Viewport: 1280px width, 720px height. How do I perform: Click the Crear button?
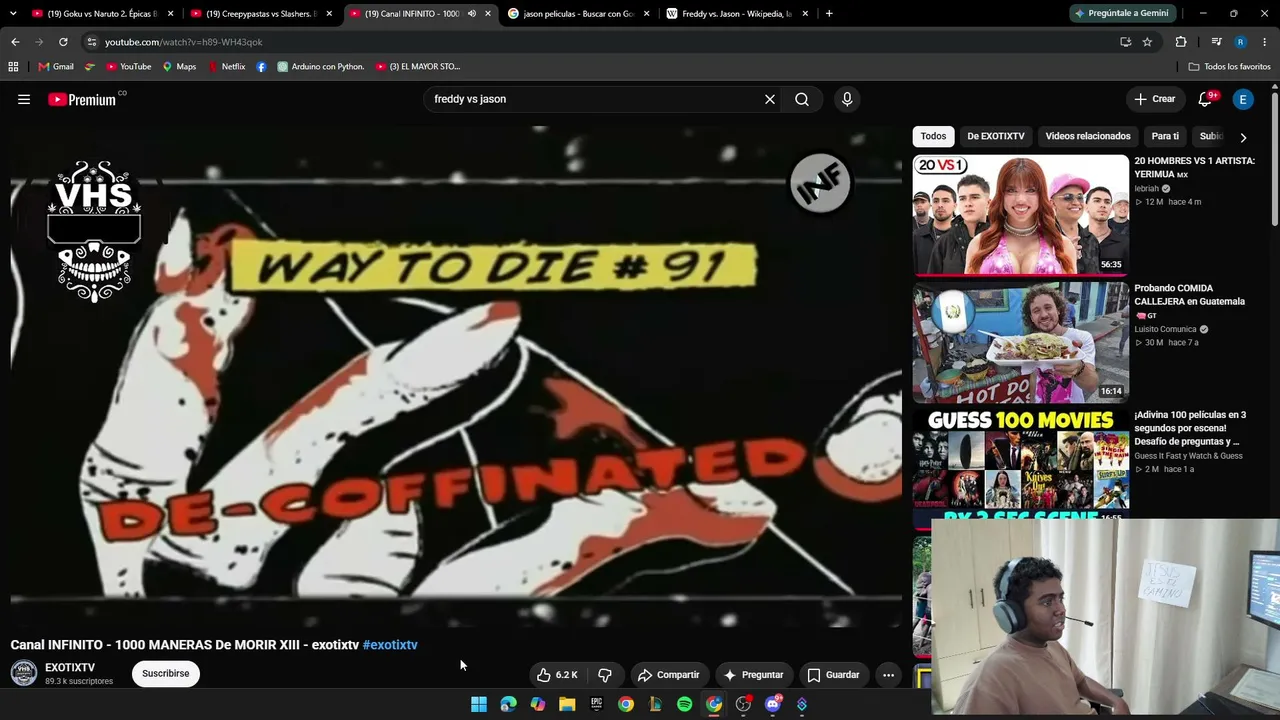1155,99
